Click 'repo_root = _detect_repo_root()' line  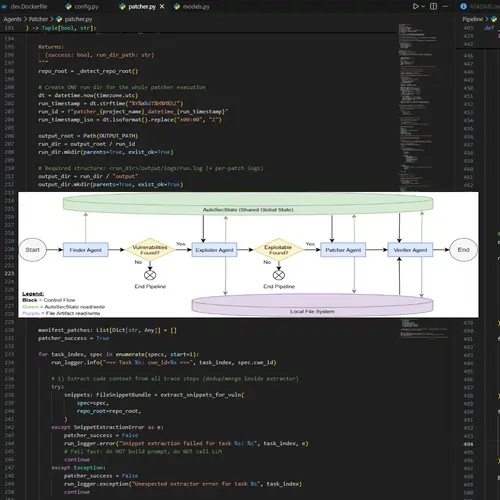coord(88,71)
